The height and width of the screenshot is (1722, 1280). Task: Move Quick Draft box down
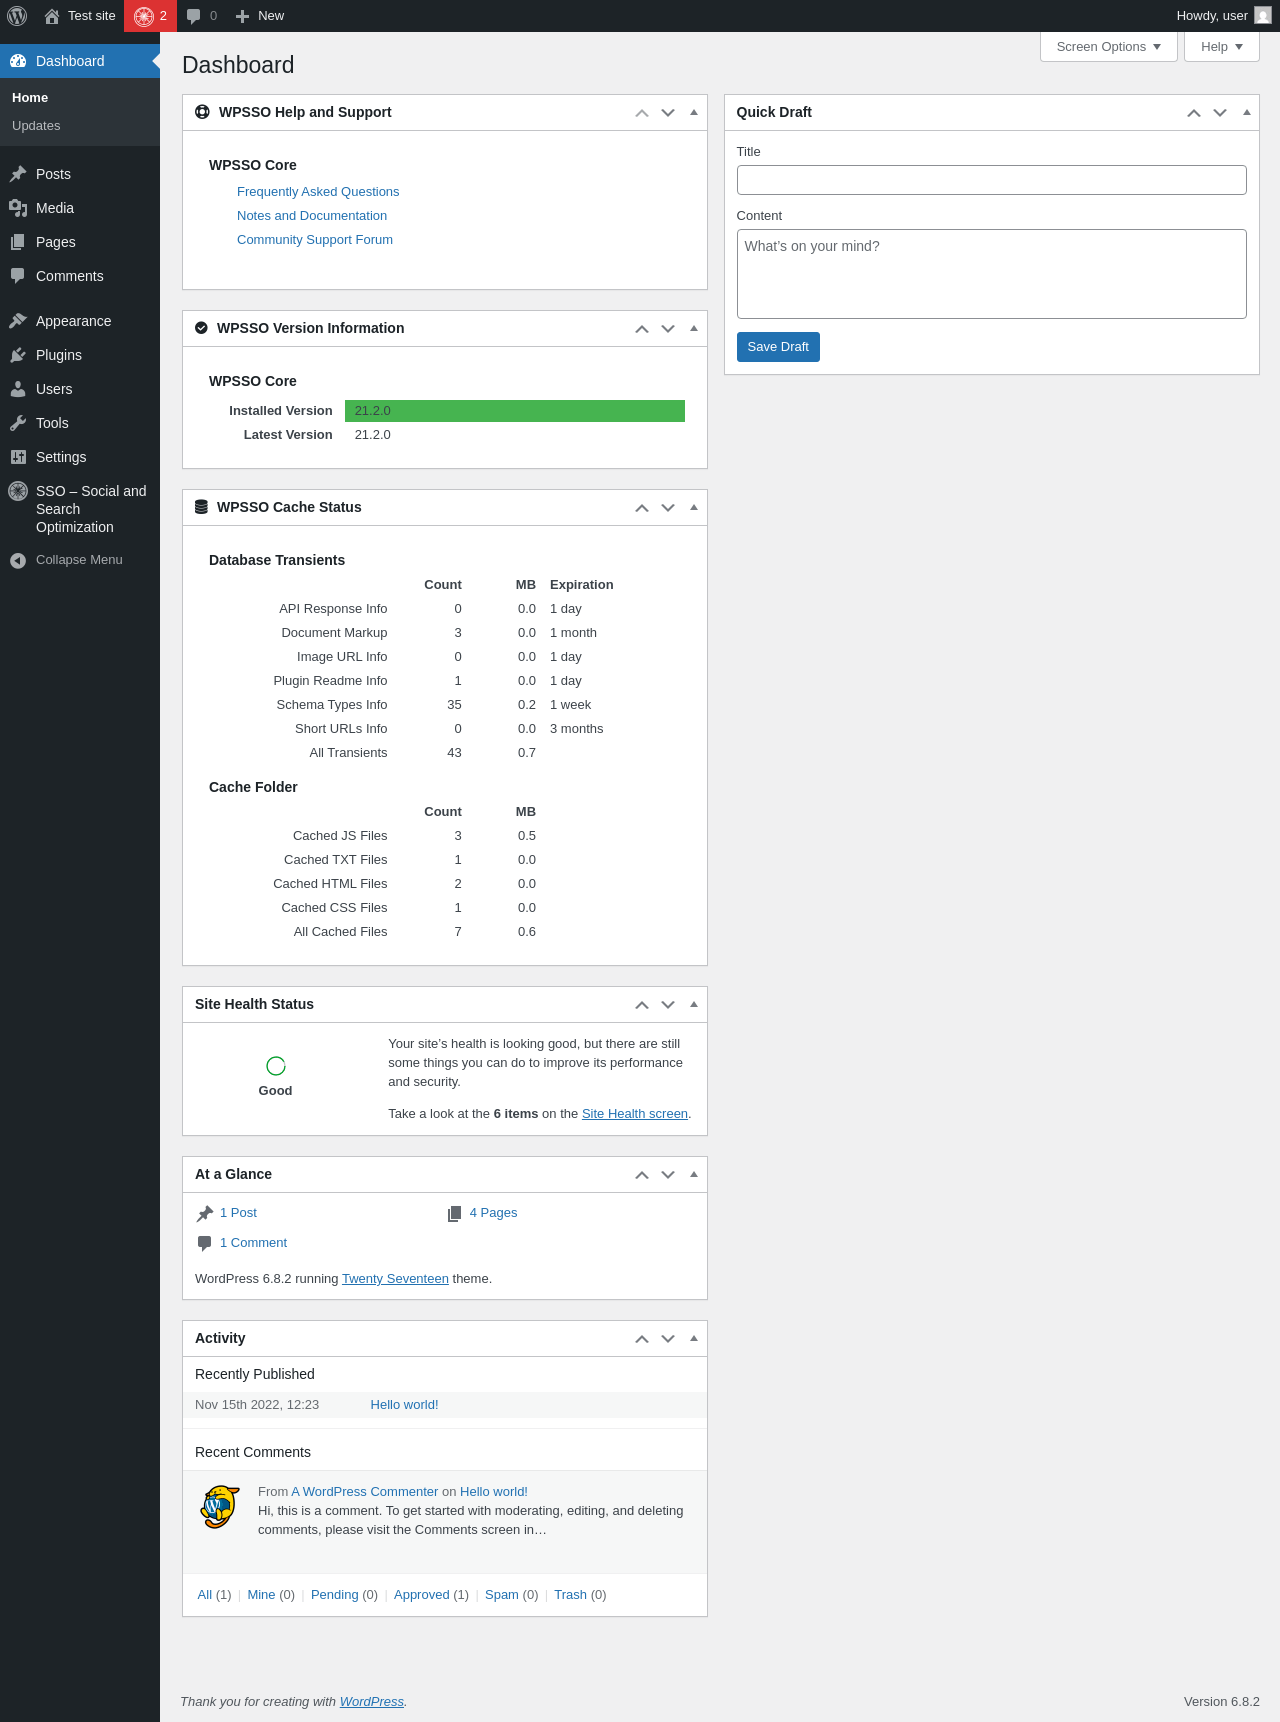(x=1220, y=113)
